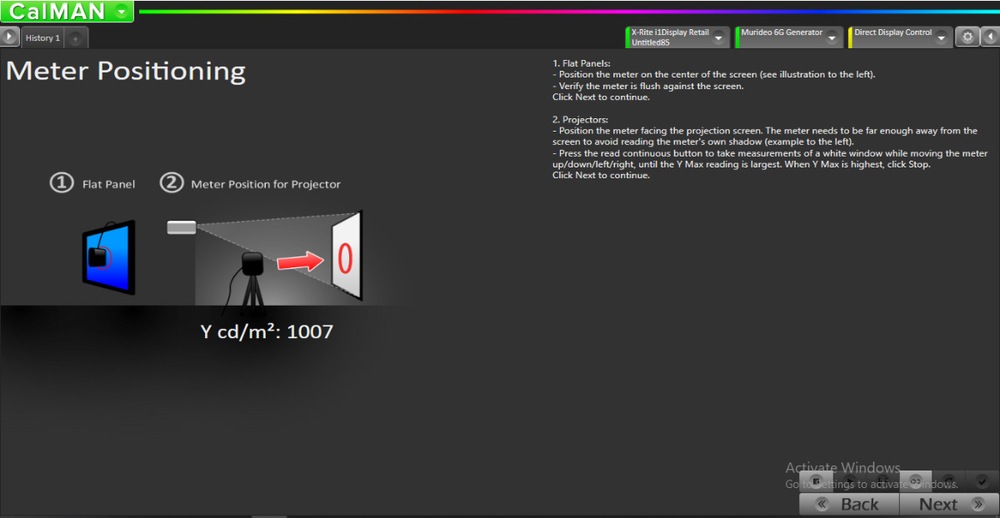The image size is (1000, 518).
Task: Go to the previous step with Back
Action: 849,504
